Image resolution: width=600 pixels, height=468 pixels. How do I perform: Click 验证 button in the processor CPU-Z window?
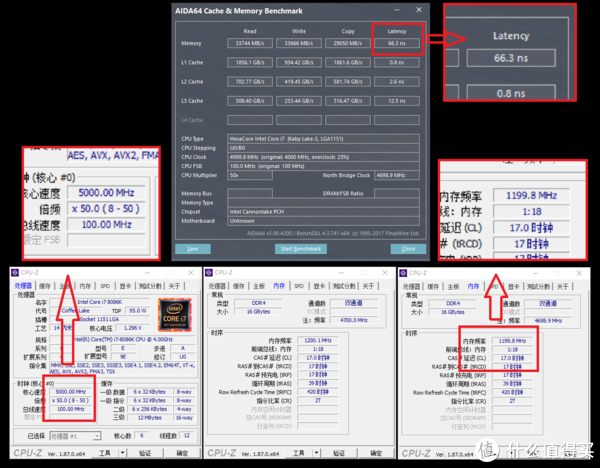145,453
